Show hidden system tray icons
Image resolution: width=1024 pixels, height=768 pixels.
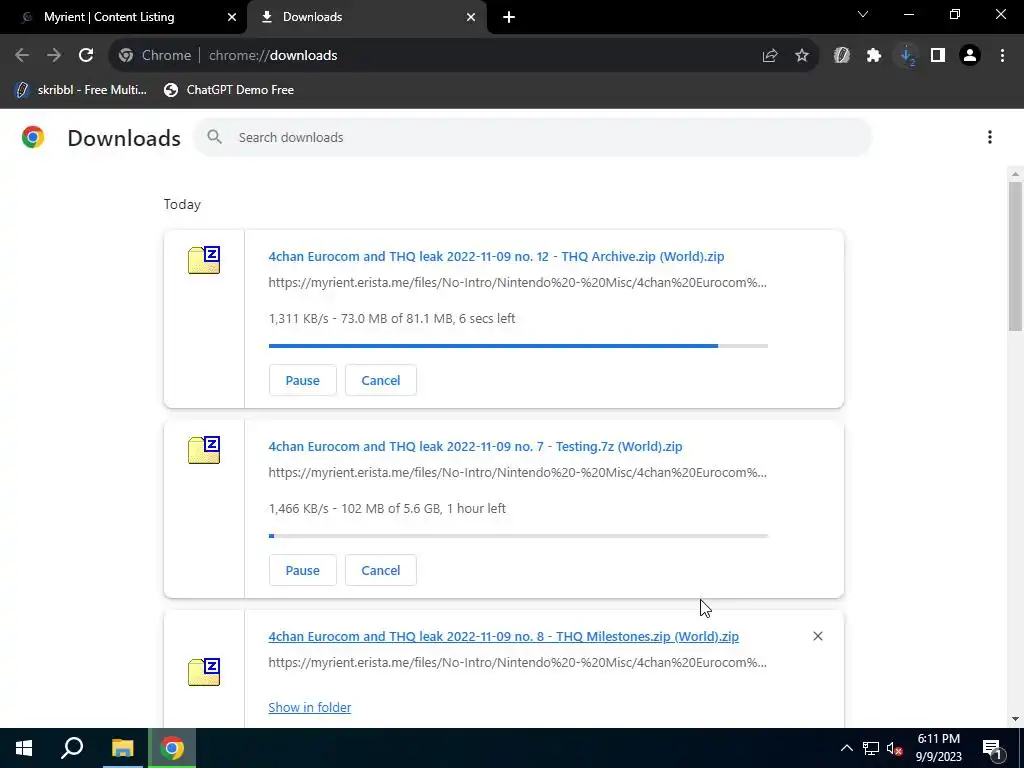[846, 748]
